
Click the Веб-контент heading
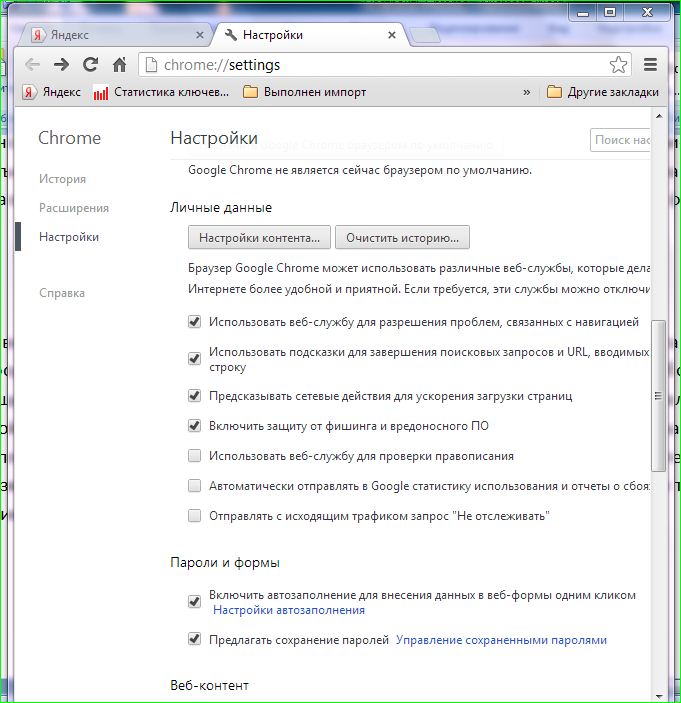click(209, 685)
